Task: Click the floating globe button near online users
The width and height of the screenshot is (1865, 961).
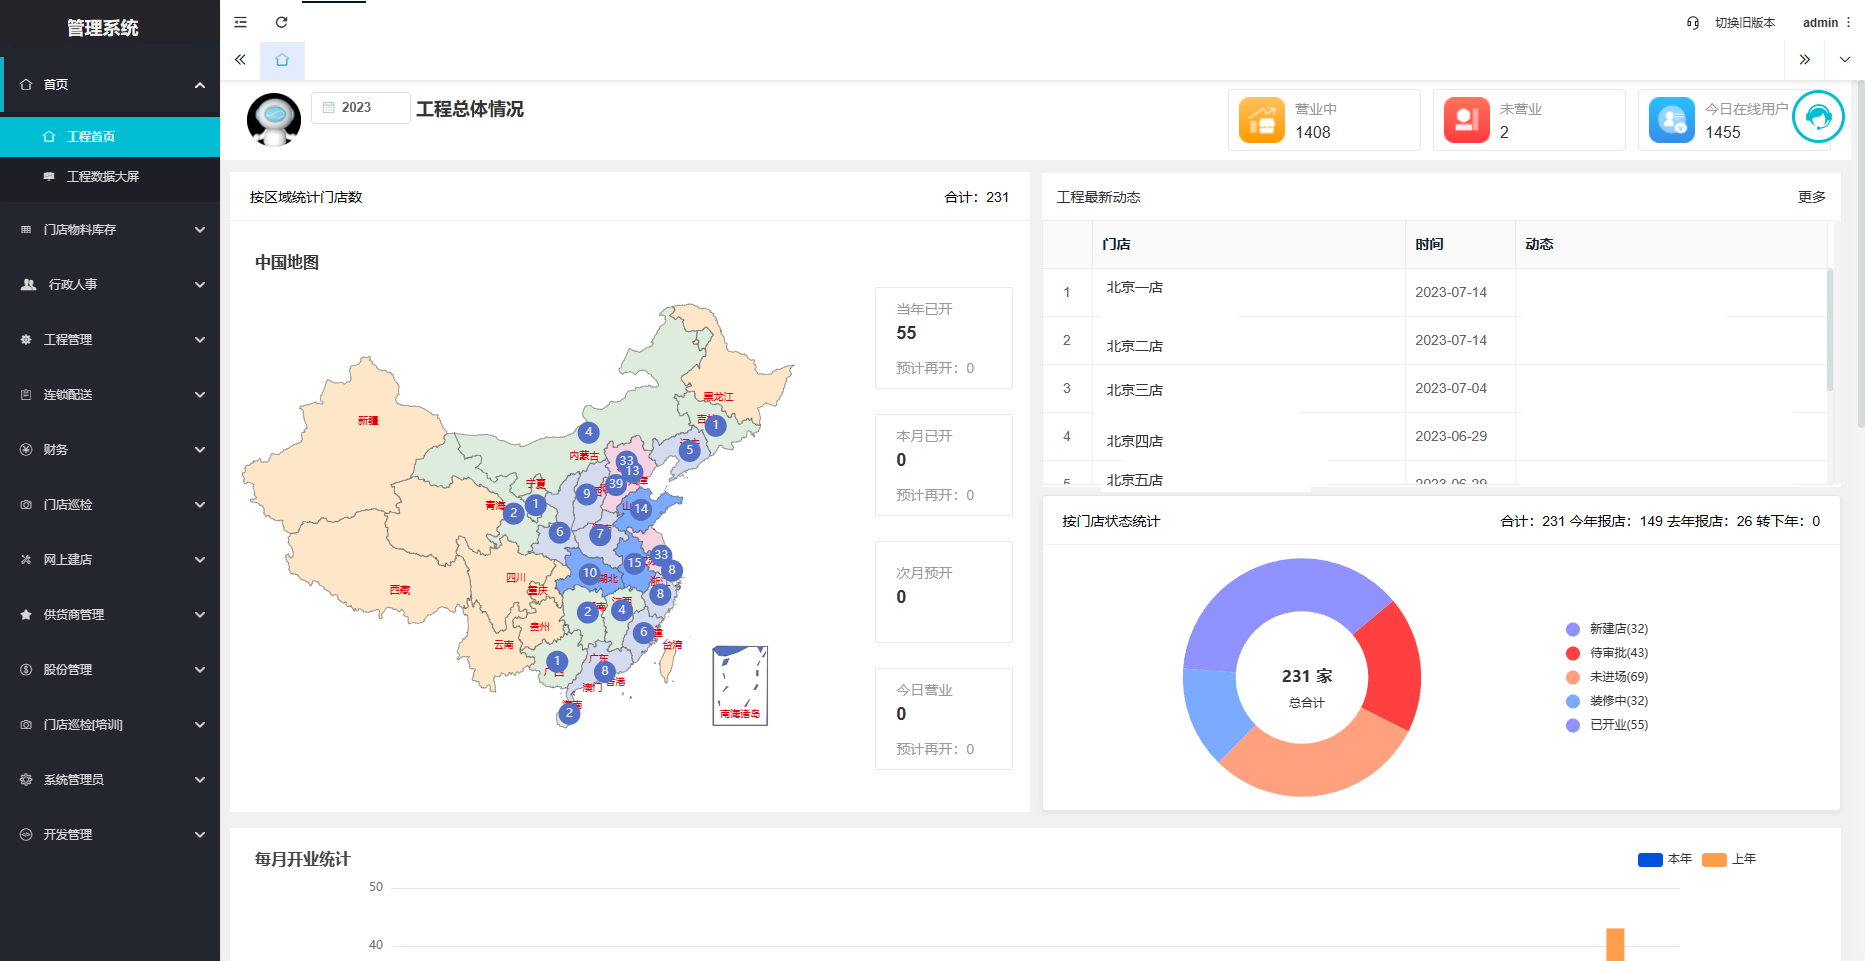Action: tap(1819, 117)
